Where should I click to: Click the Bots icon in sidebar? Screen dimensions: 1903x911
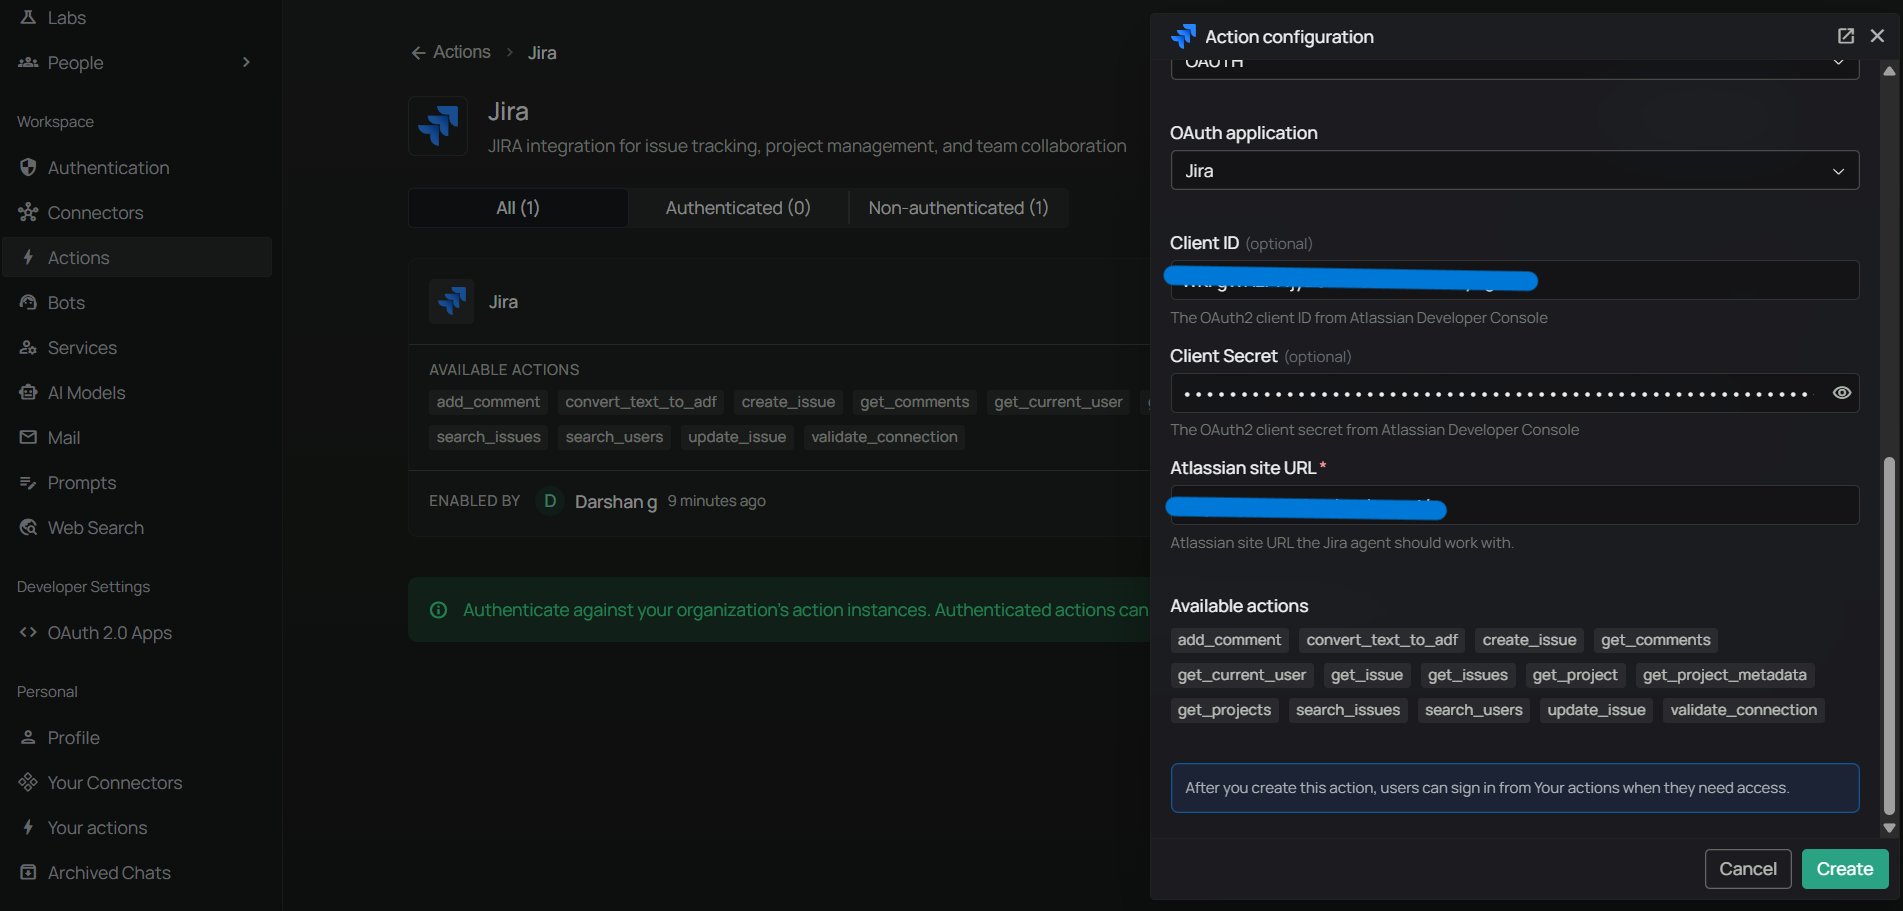tap(28, 302)
